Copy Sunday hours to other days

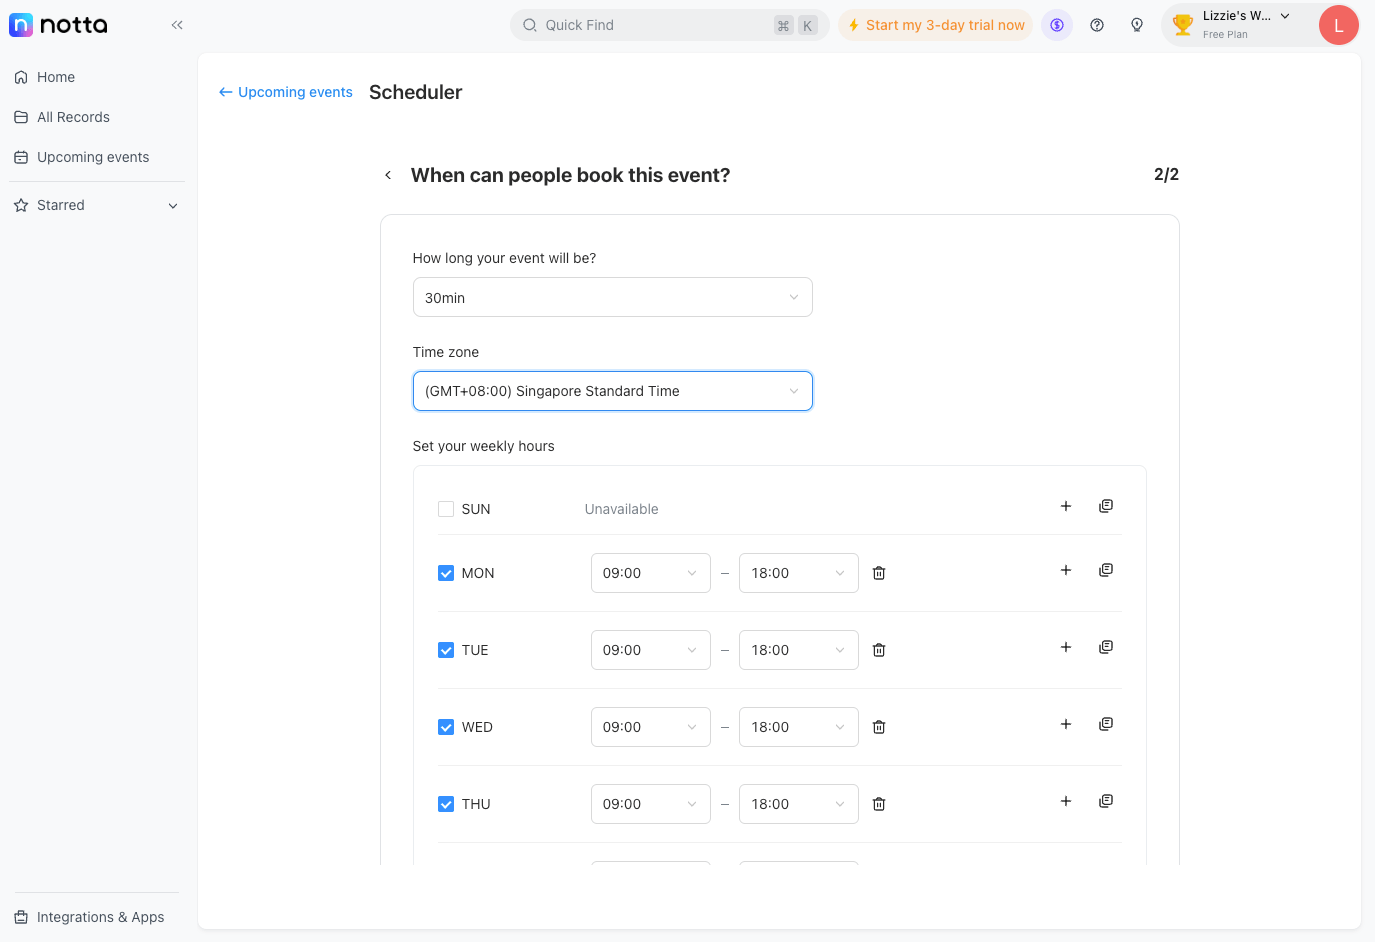click(x=1106, y=506)
